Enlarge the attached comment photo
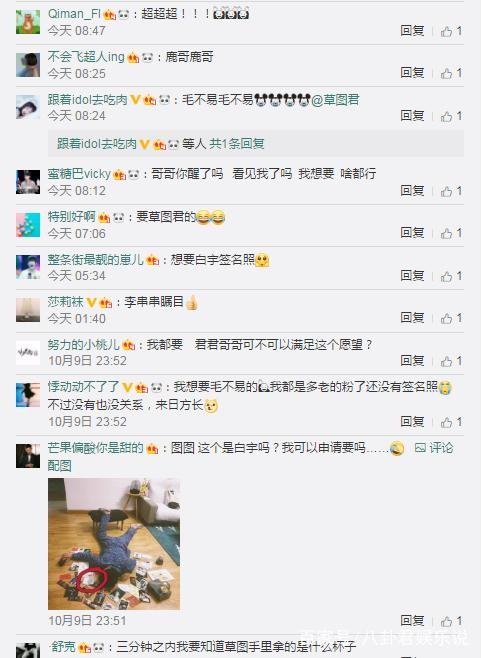This screenshot has height=658, width=481. tap(114, 544)
